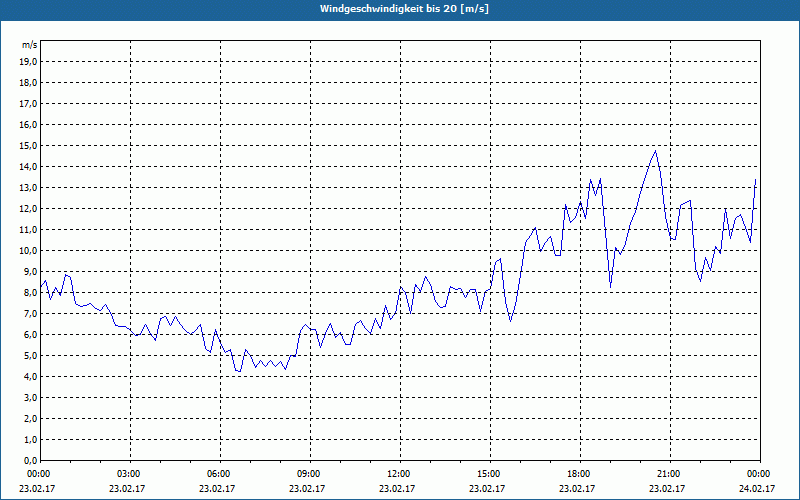Click the '17,0' y-axis value

tap(29, 104)
